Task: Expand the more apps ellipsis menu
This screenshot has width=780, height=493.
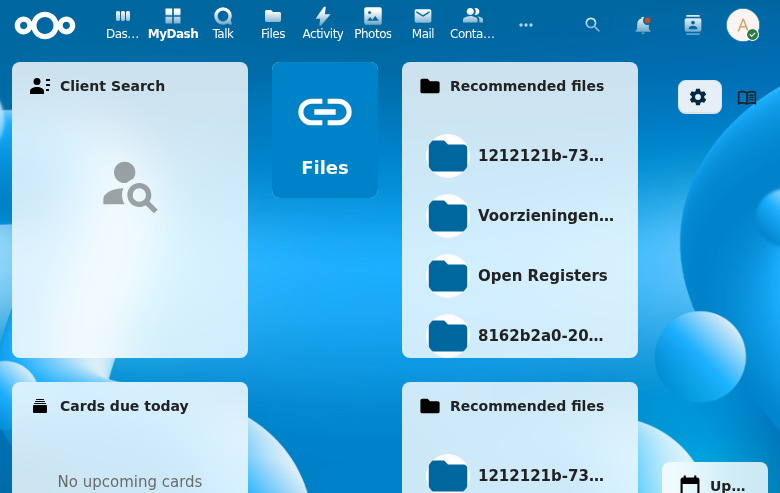Action: [526, 25]
